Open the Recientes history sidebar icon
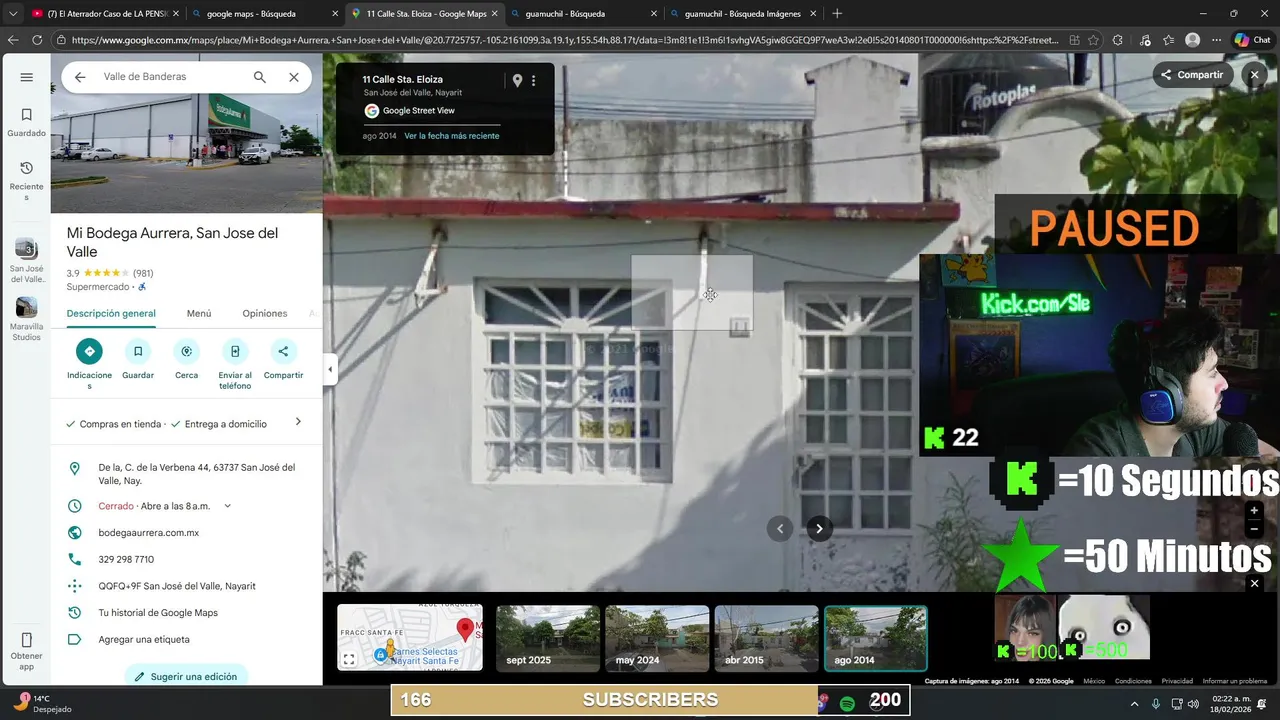The image size is (1280, 720). (x=27, y=180)
